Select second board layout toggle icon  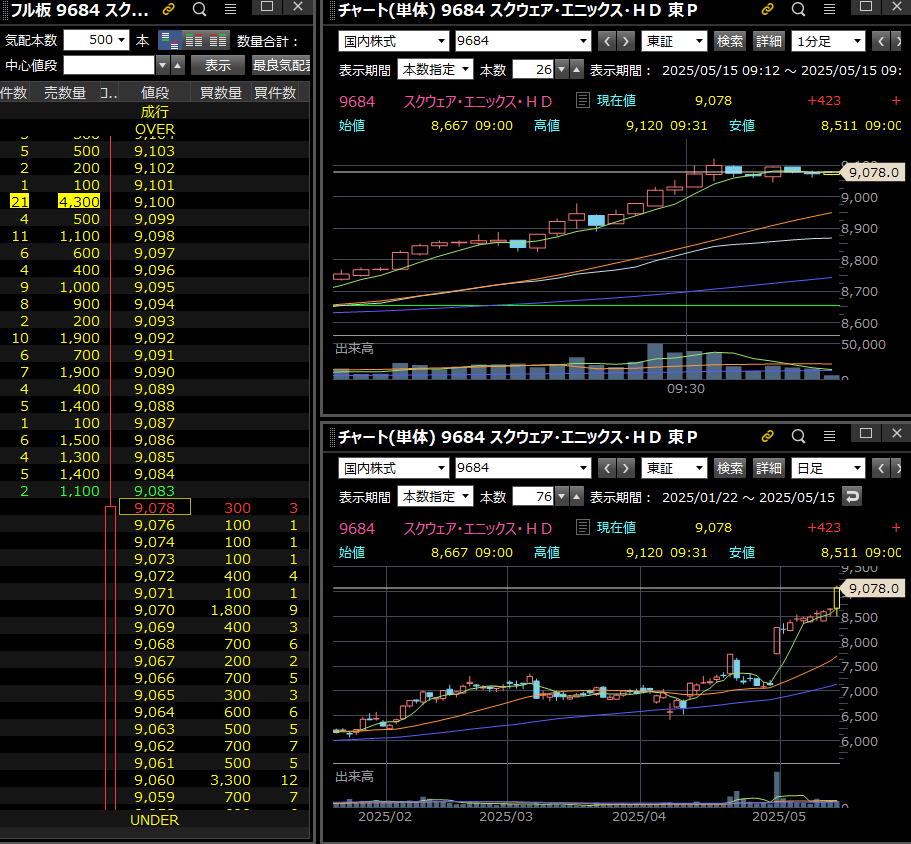pyautogui.click(x=193, y=41)
